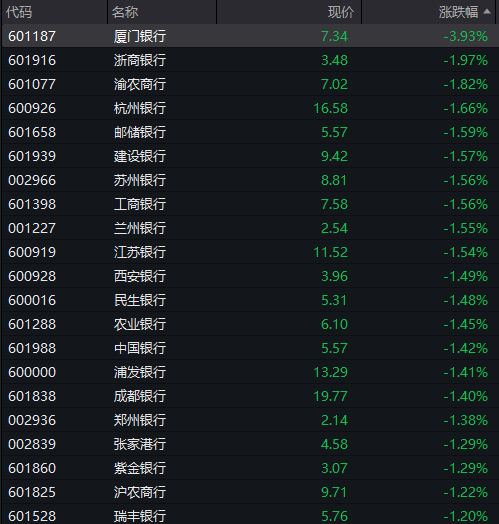
Task: Click the 代码 column header
Action: coord(19,12)
